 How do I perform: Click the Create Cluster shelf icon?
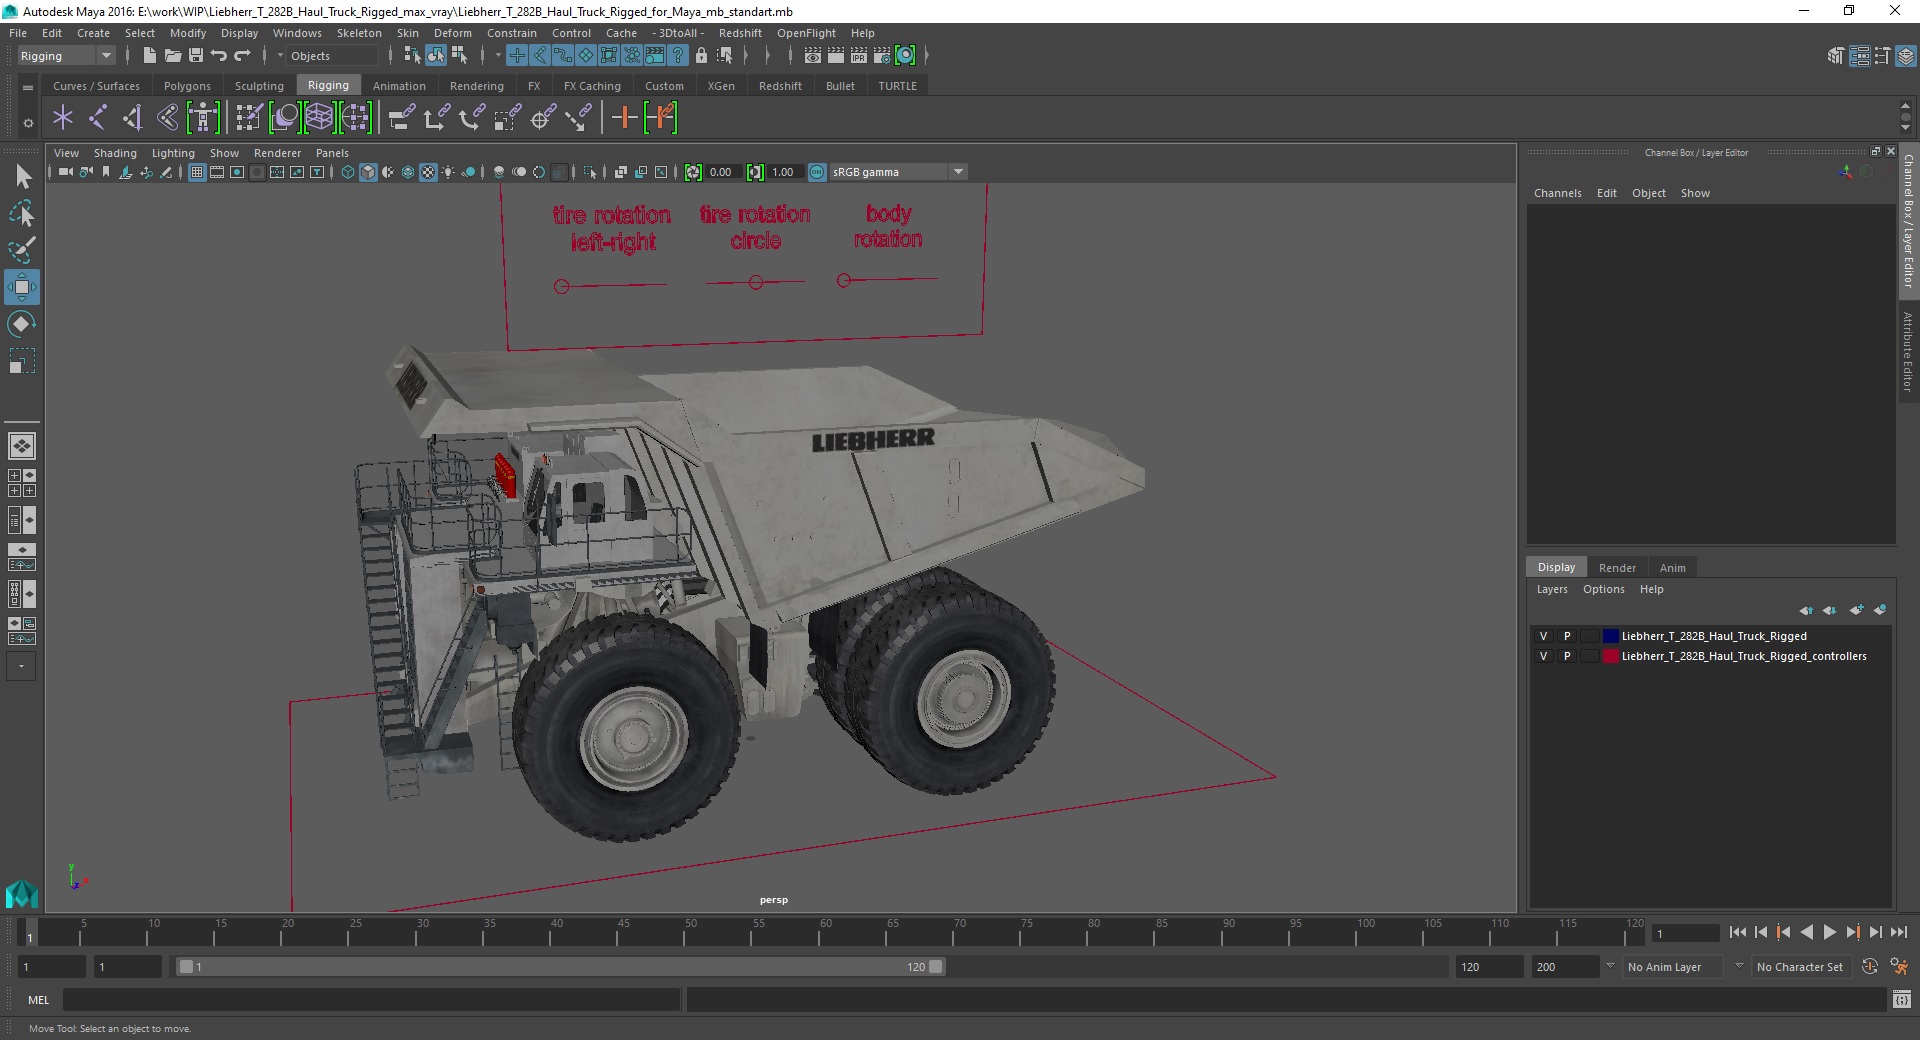355,118
